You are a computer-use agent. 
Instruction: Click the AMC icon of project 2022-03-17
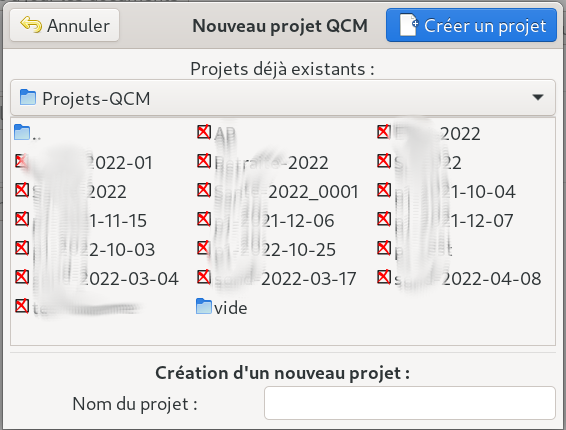click(x=204, y=277)
